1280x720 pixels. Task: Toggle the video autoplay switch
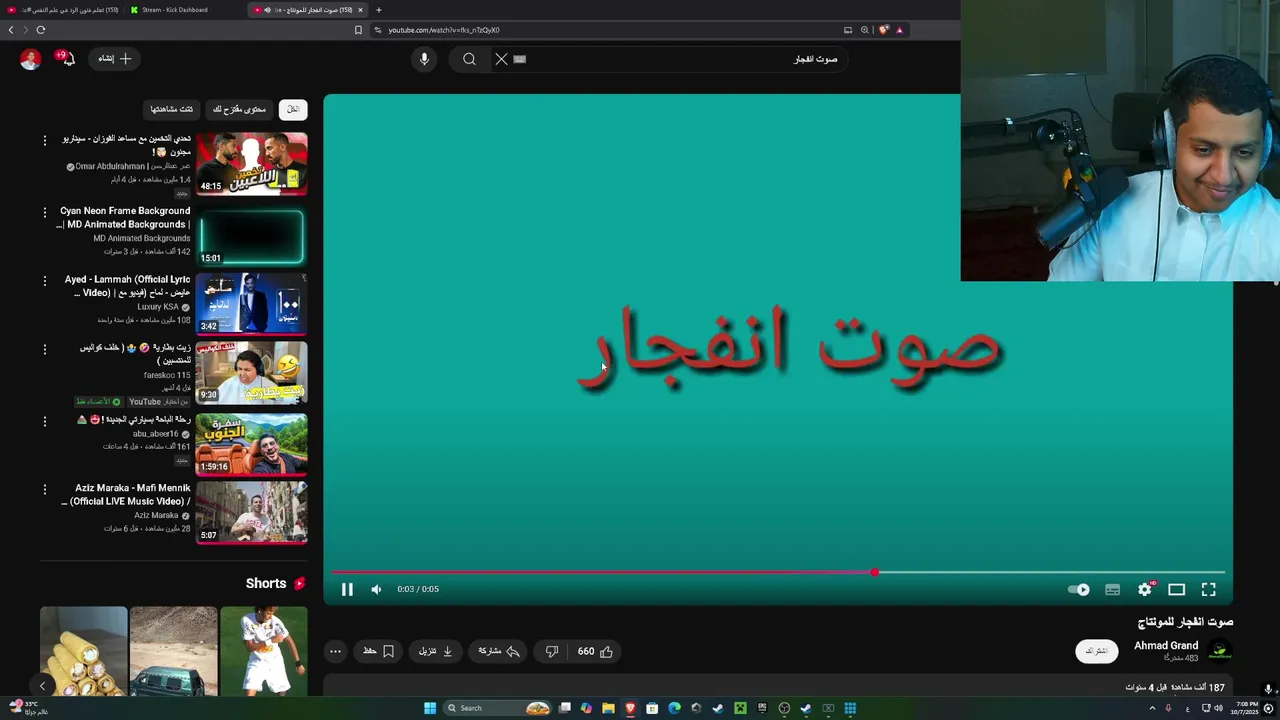pyautogui.click(x=1079, y=589)
